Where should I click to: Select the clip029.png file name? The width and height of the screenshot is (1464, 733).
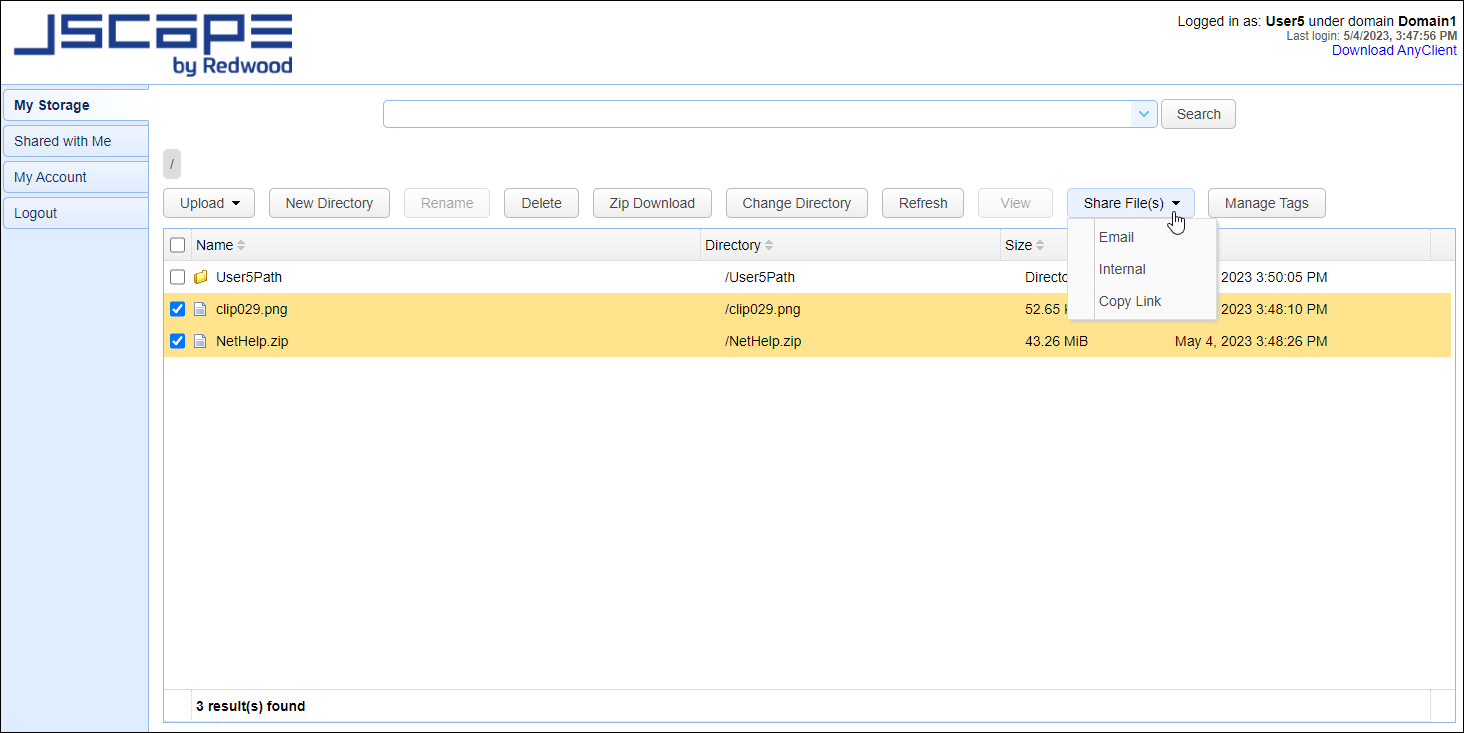[252, 309]
